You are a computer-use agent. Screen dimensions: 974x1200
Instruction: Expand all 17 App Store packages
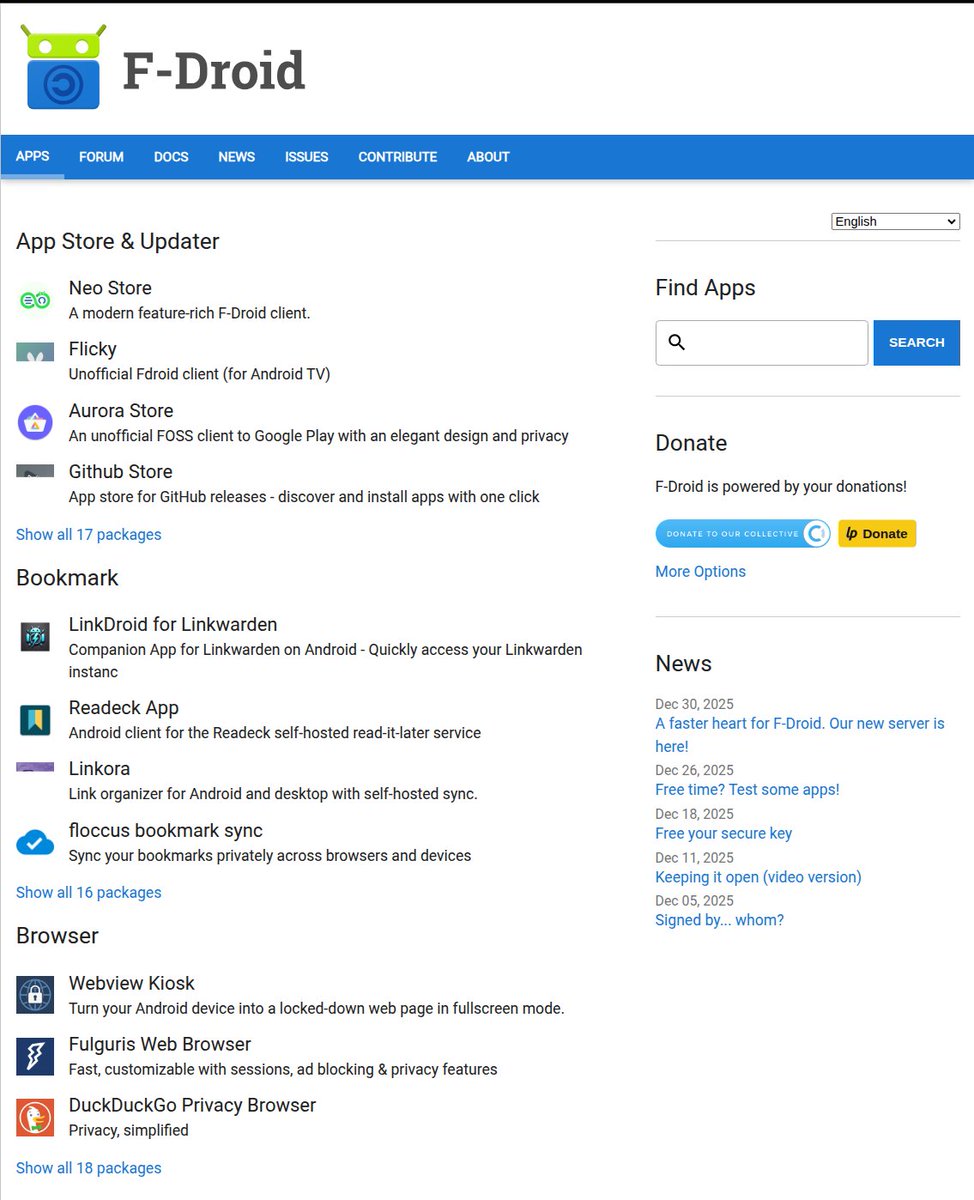click(88, 534)
